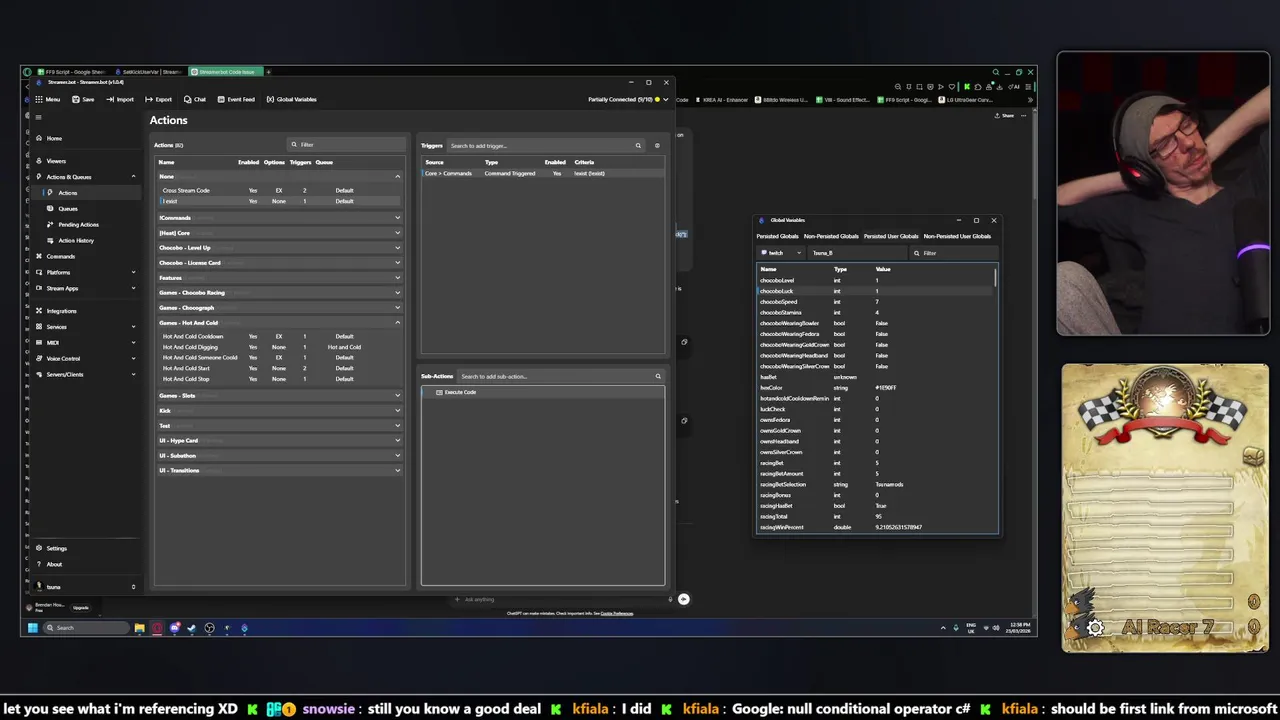This screenshot has height=720, width=1280.
Task: Click the Global Variables Filter field
Action: click(952, 253)
